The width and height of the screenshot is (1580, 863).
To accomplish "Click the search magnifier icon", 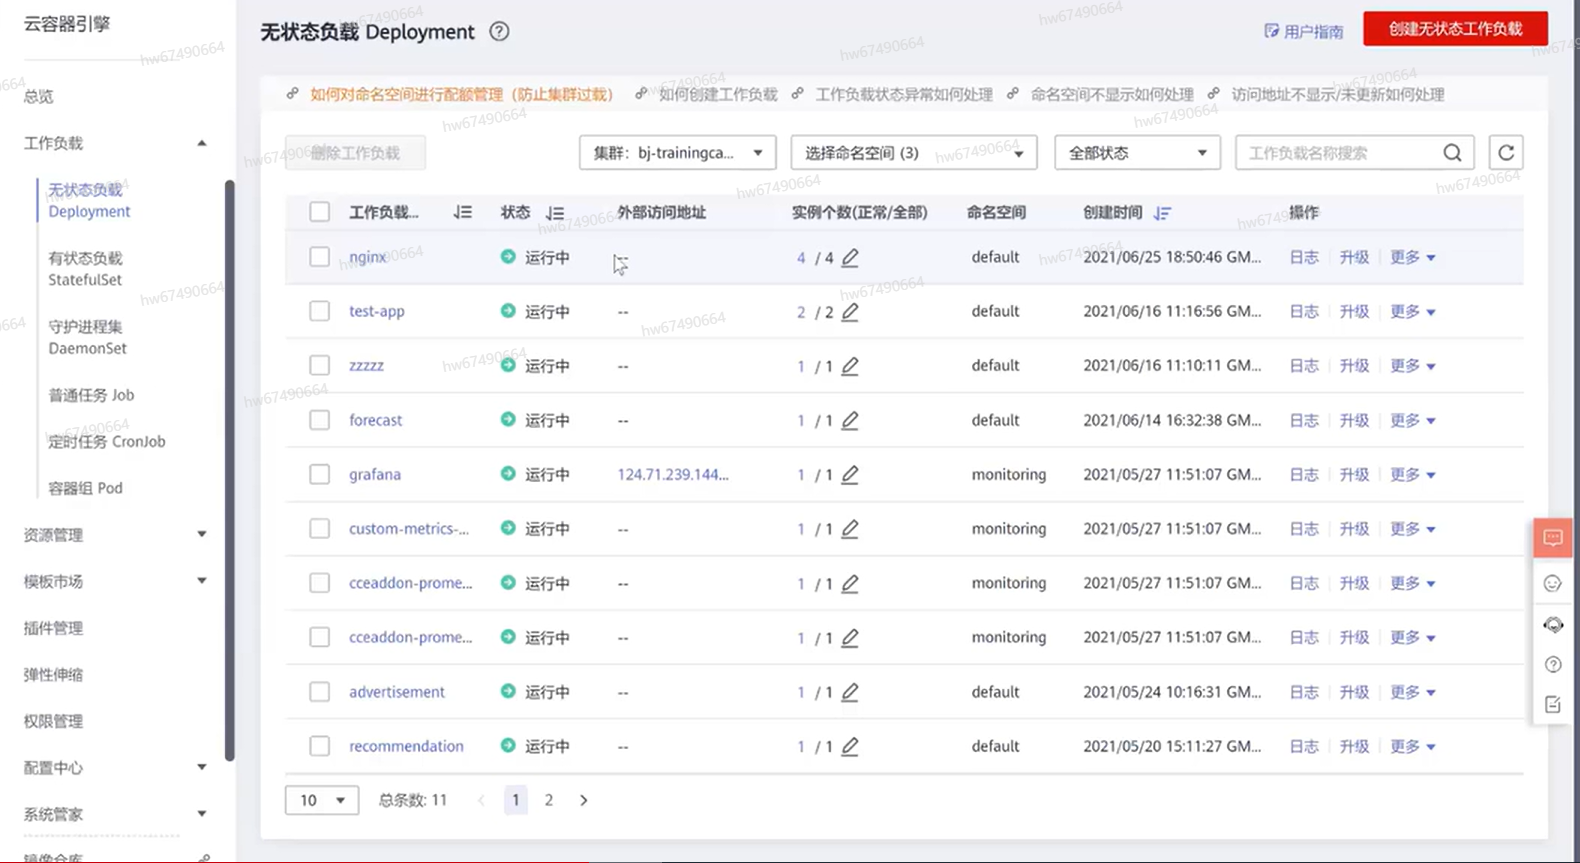I will tap(1452, 153).
